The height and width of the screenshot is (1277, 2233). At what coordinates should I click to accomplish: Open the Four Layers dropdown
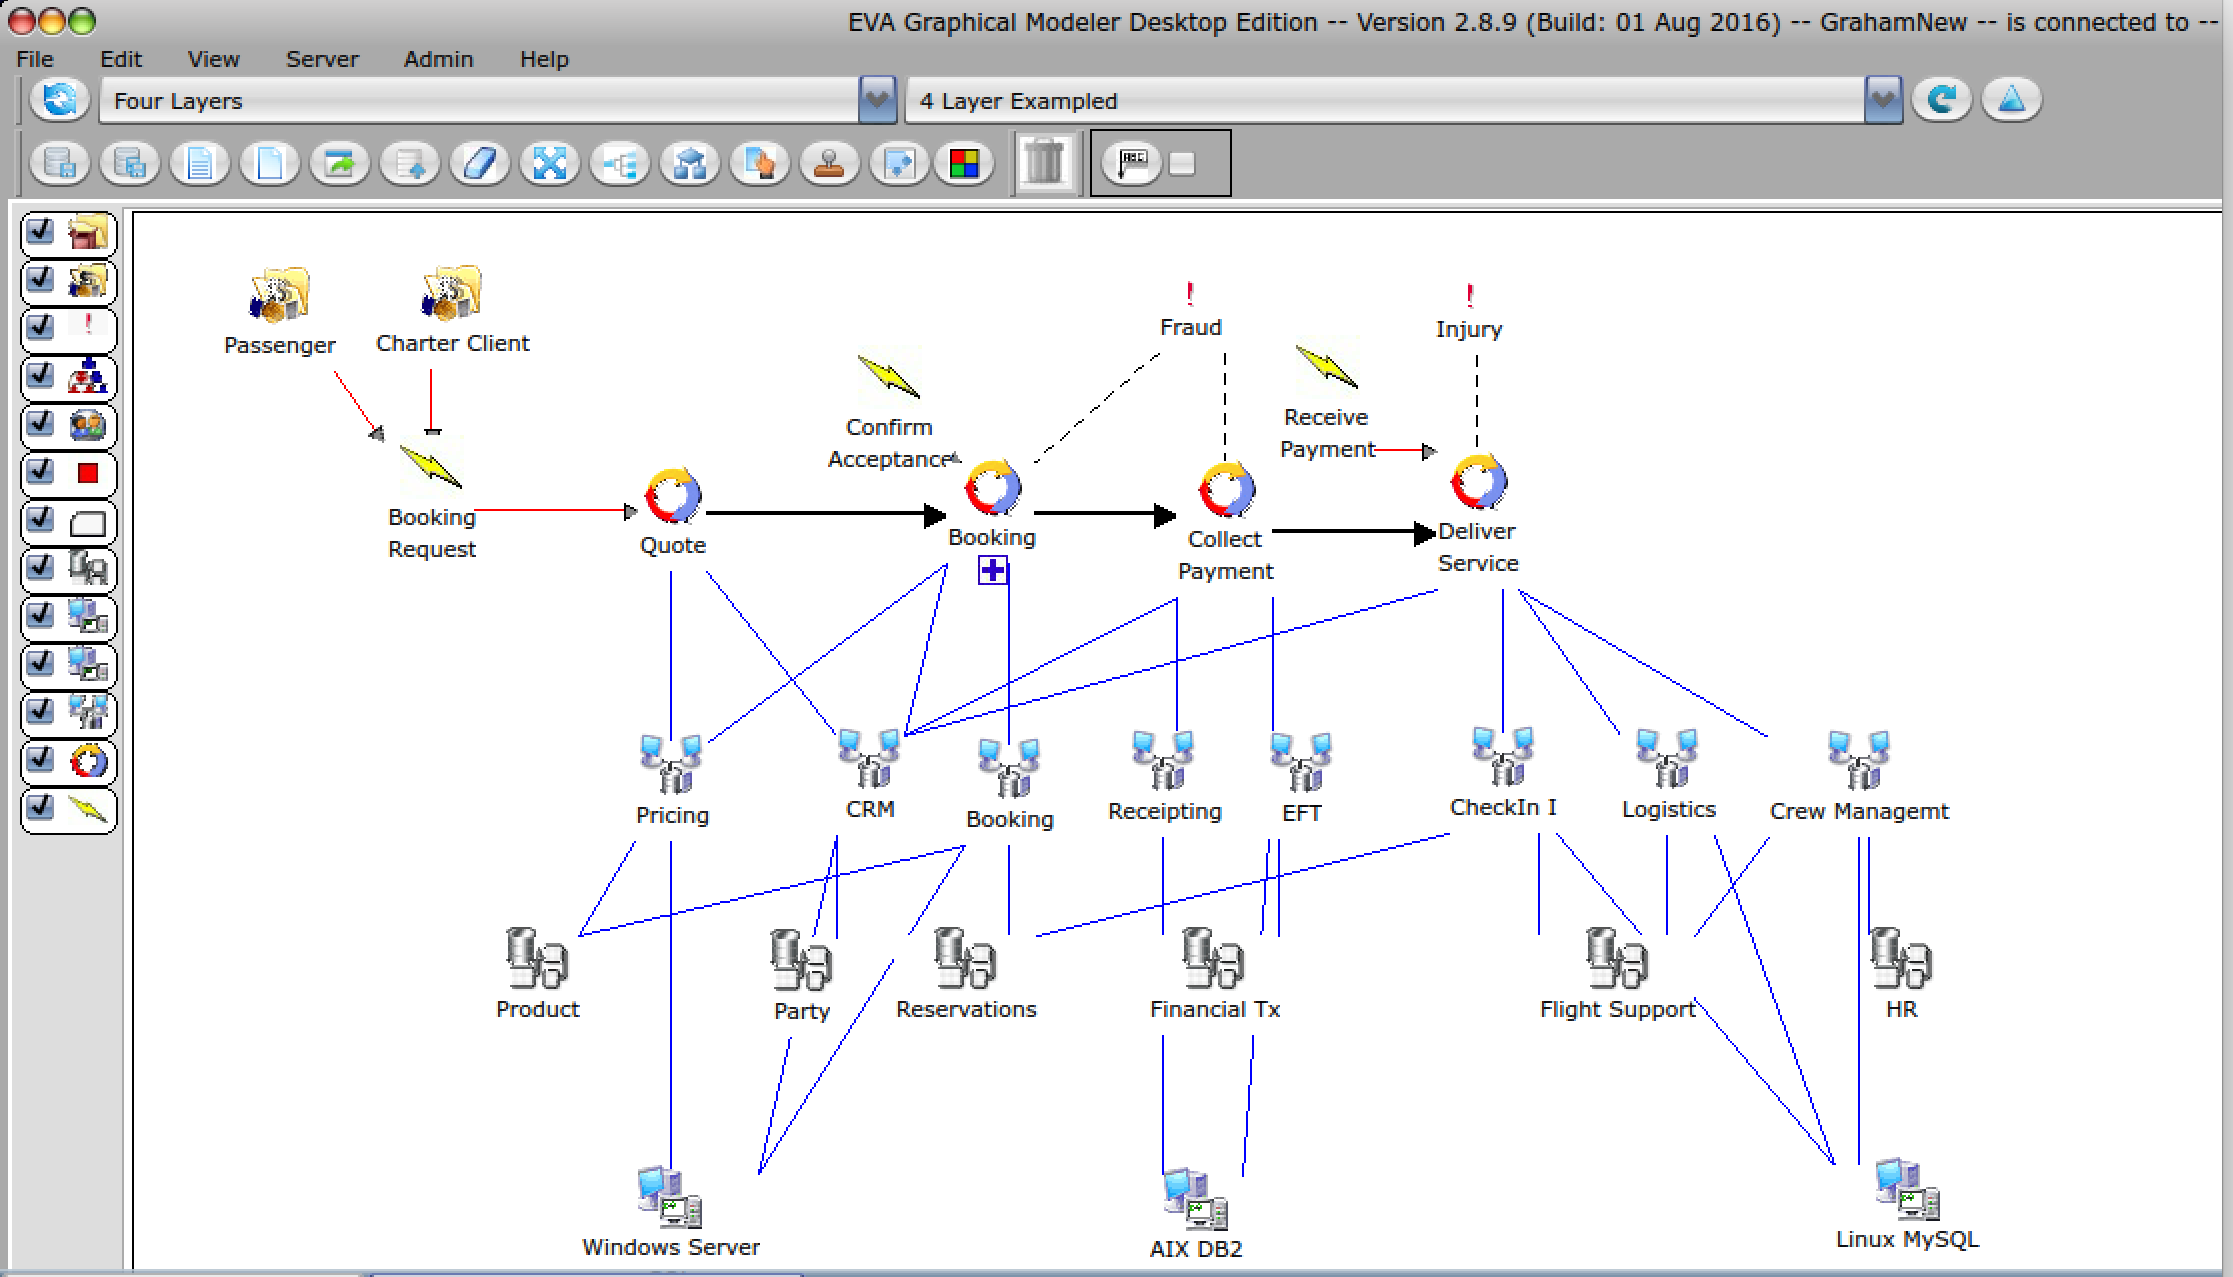pos(877,99)
